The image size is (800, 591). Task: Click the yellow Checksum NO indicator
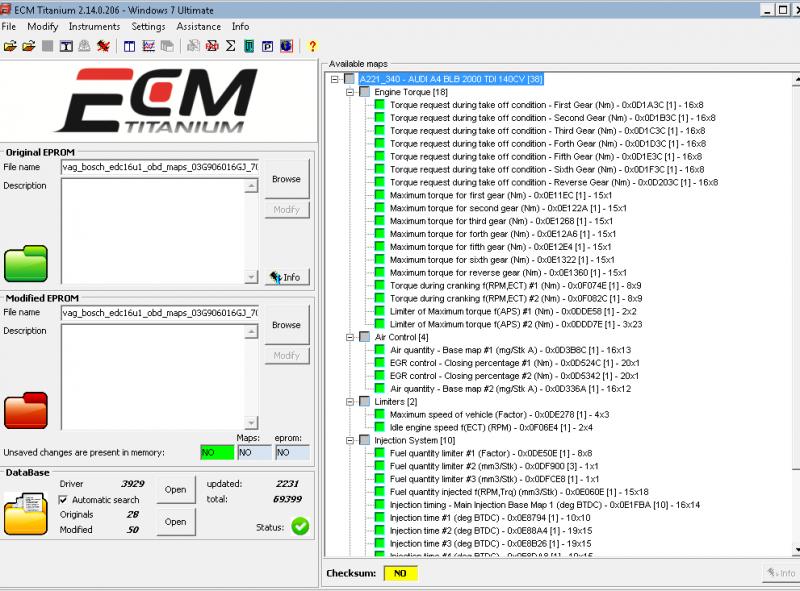pos(401,573)
